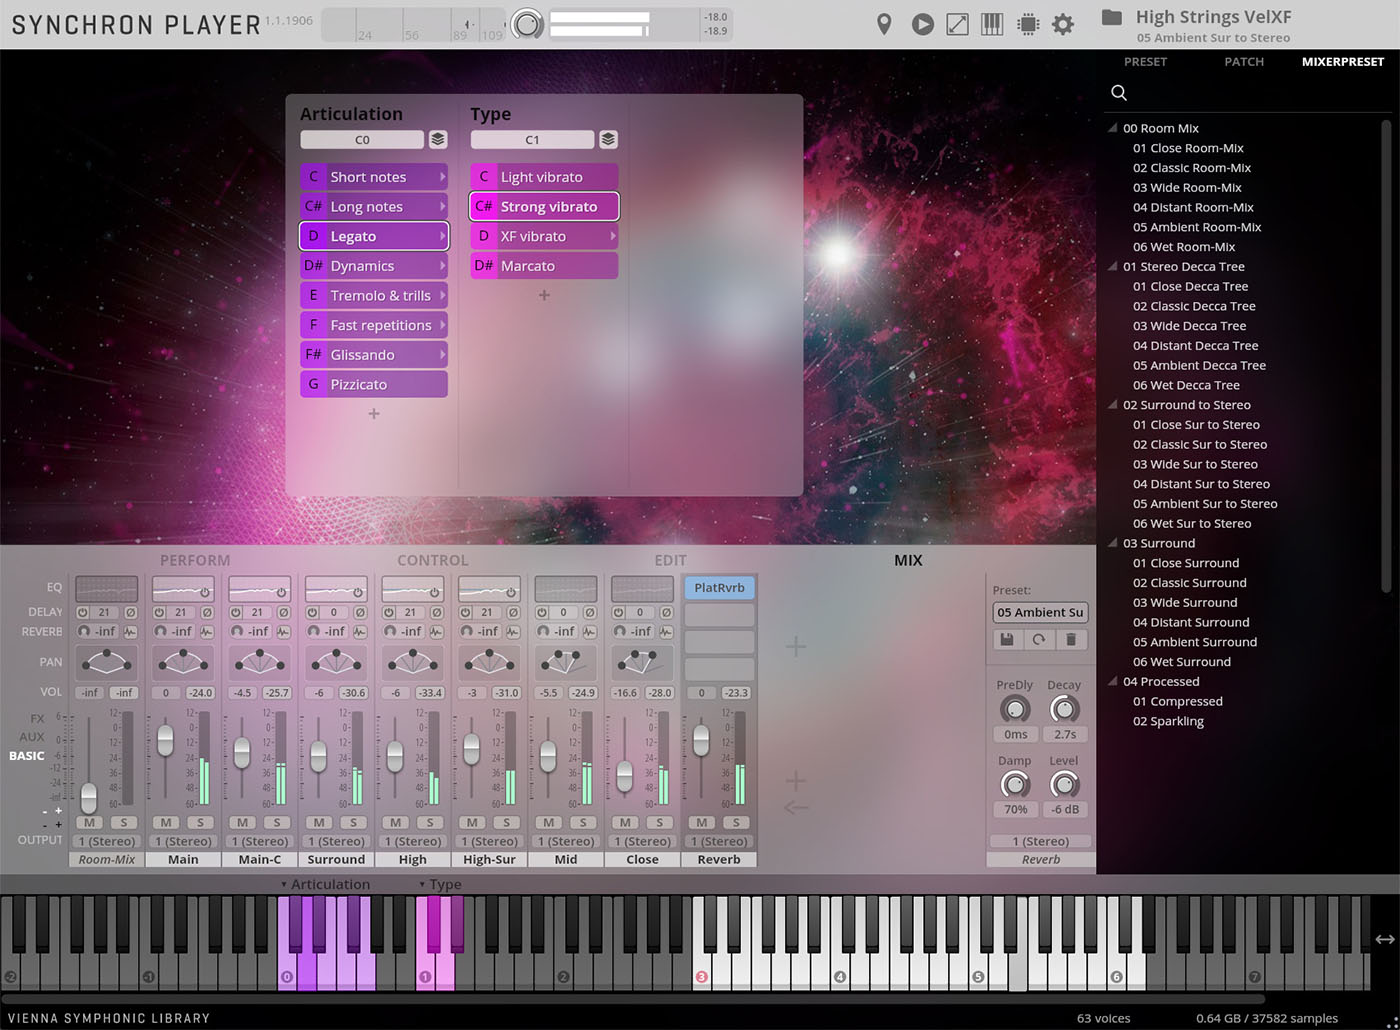Switch to the PRESET tab

(x=1145, y=61)
